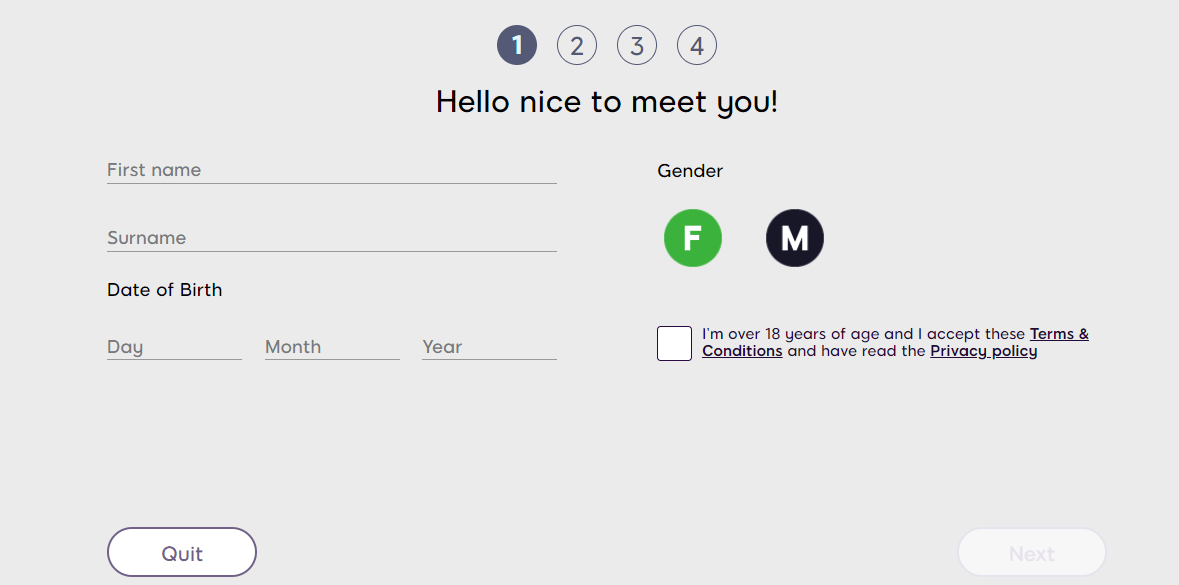Image resolution: width=1179 pixels, height=585 pixels.
Task: Click the 'Hello nice to meet you!' heading
Action: coord(607,102)
